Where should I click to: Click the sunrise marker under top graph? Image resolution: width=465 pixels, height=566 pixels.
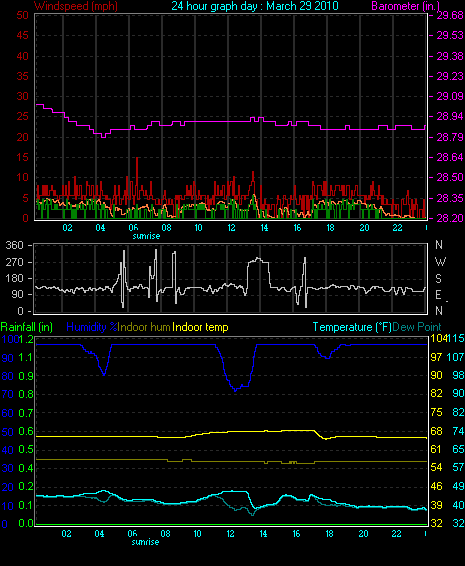(x=146, y=236)
